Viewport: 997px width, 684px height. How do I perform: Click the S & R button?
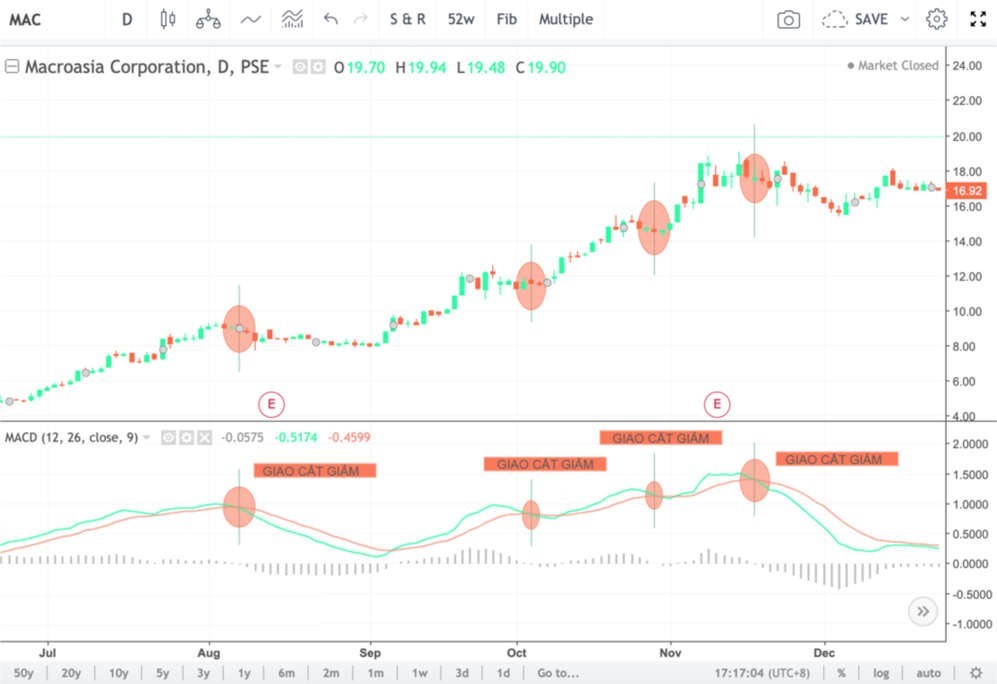[x=407, y=19]
